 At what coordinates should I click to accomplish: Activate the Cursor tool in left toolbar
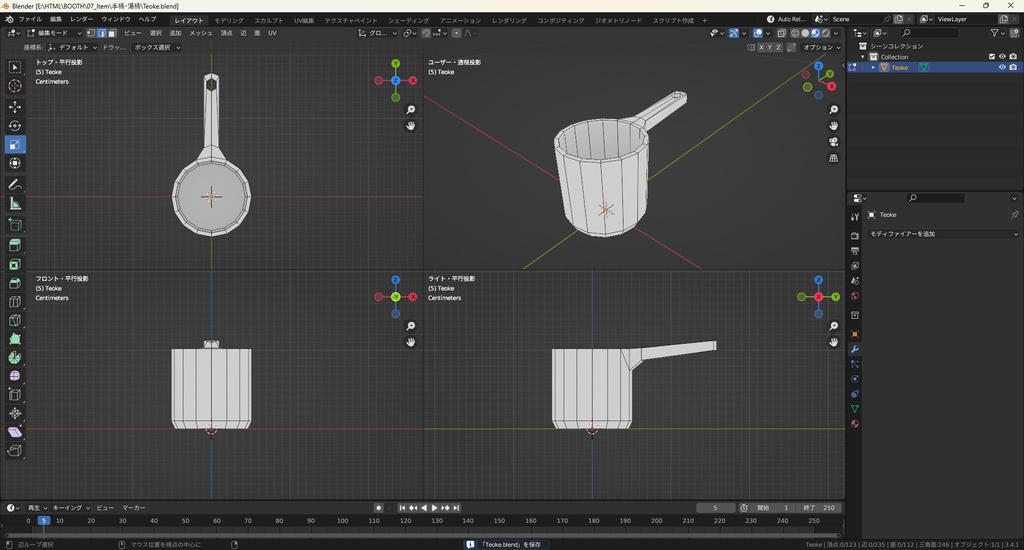tap(15, 86)
